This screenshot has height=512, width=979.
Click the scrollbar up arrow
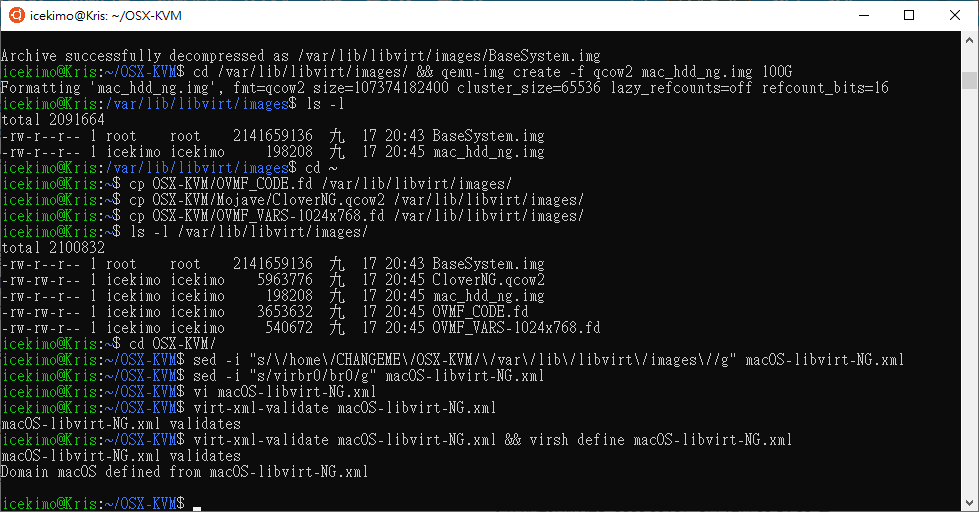pos(969,39)
